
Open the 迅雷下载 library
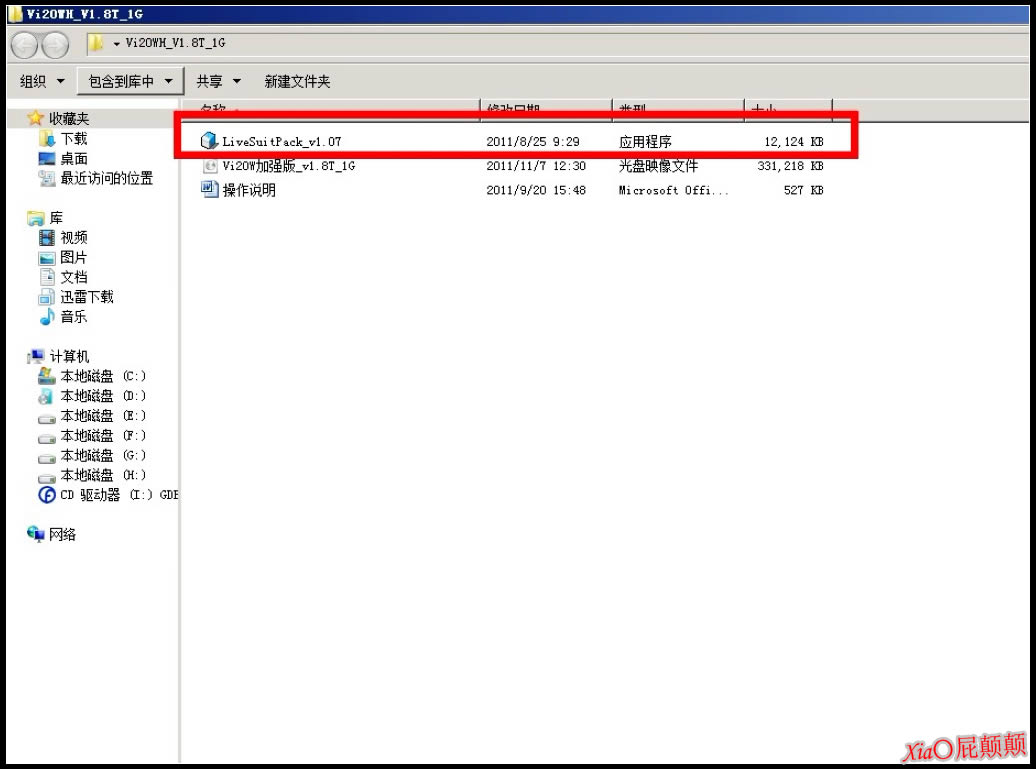pos(86,297)
